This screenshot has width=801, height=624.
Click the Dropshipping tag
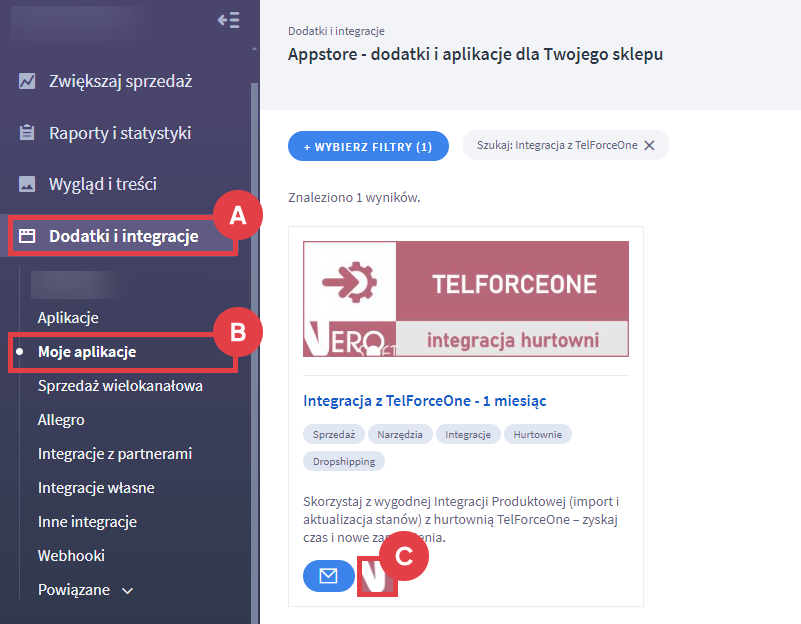click(344, 462)
